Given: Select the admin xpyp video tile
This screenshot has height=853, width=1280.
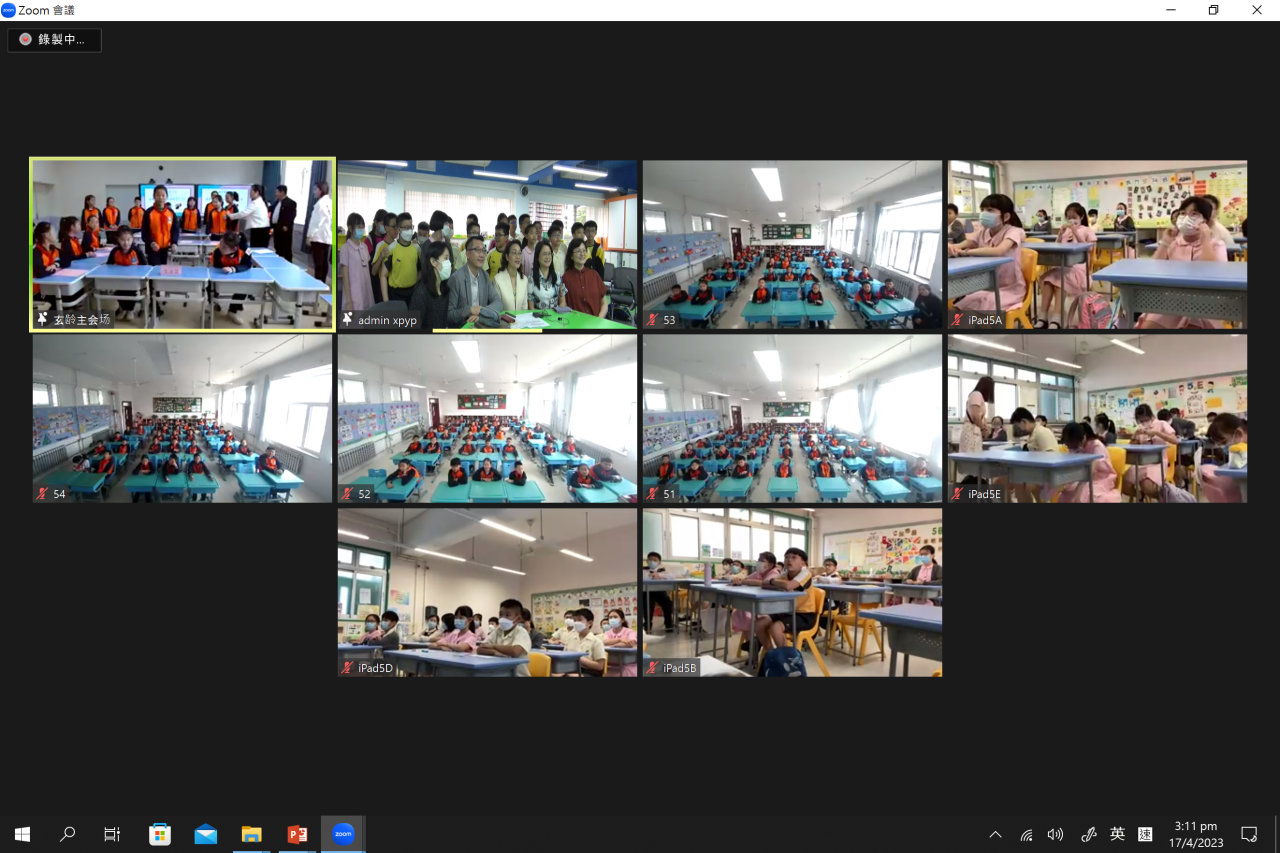Looking at the screenshot, I should pyautogui.click(x=487, y=244).
